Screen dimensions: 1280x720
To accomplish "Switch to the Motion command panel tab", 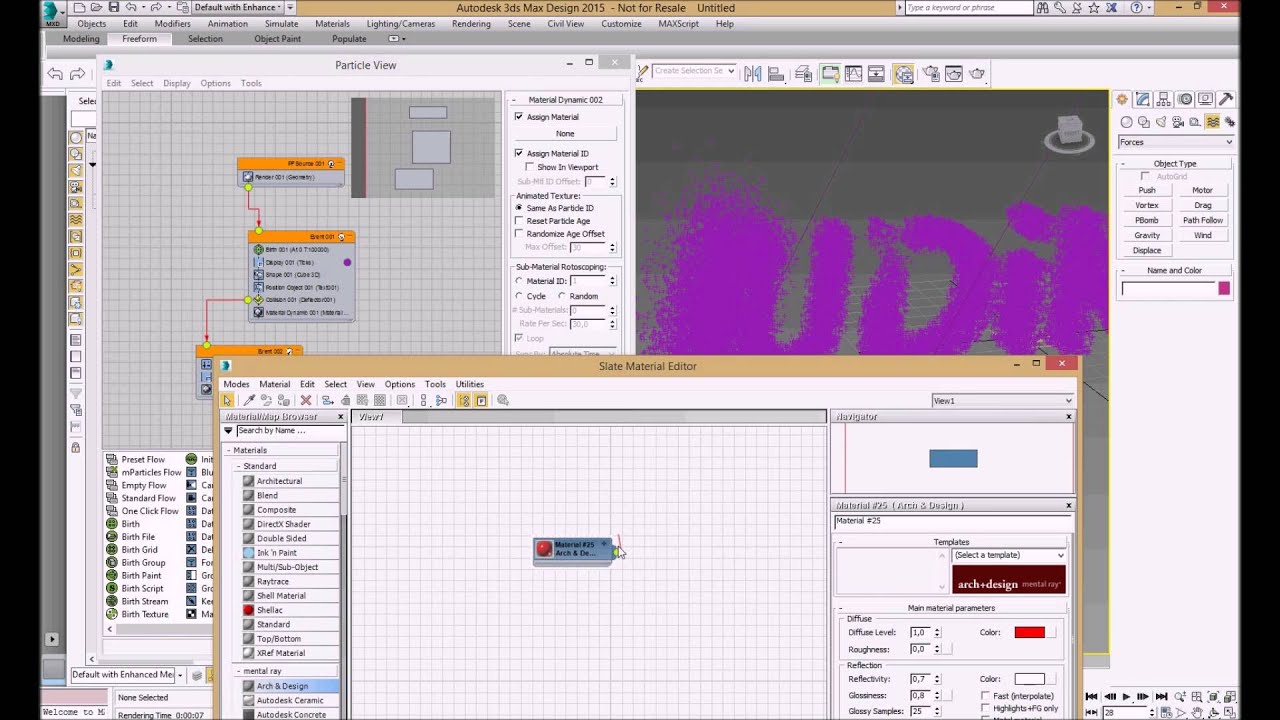I will pos(1185,99).
